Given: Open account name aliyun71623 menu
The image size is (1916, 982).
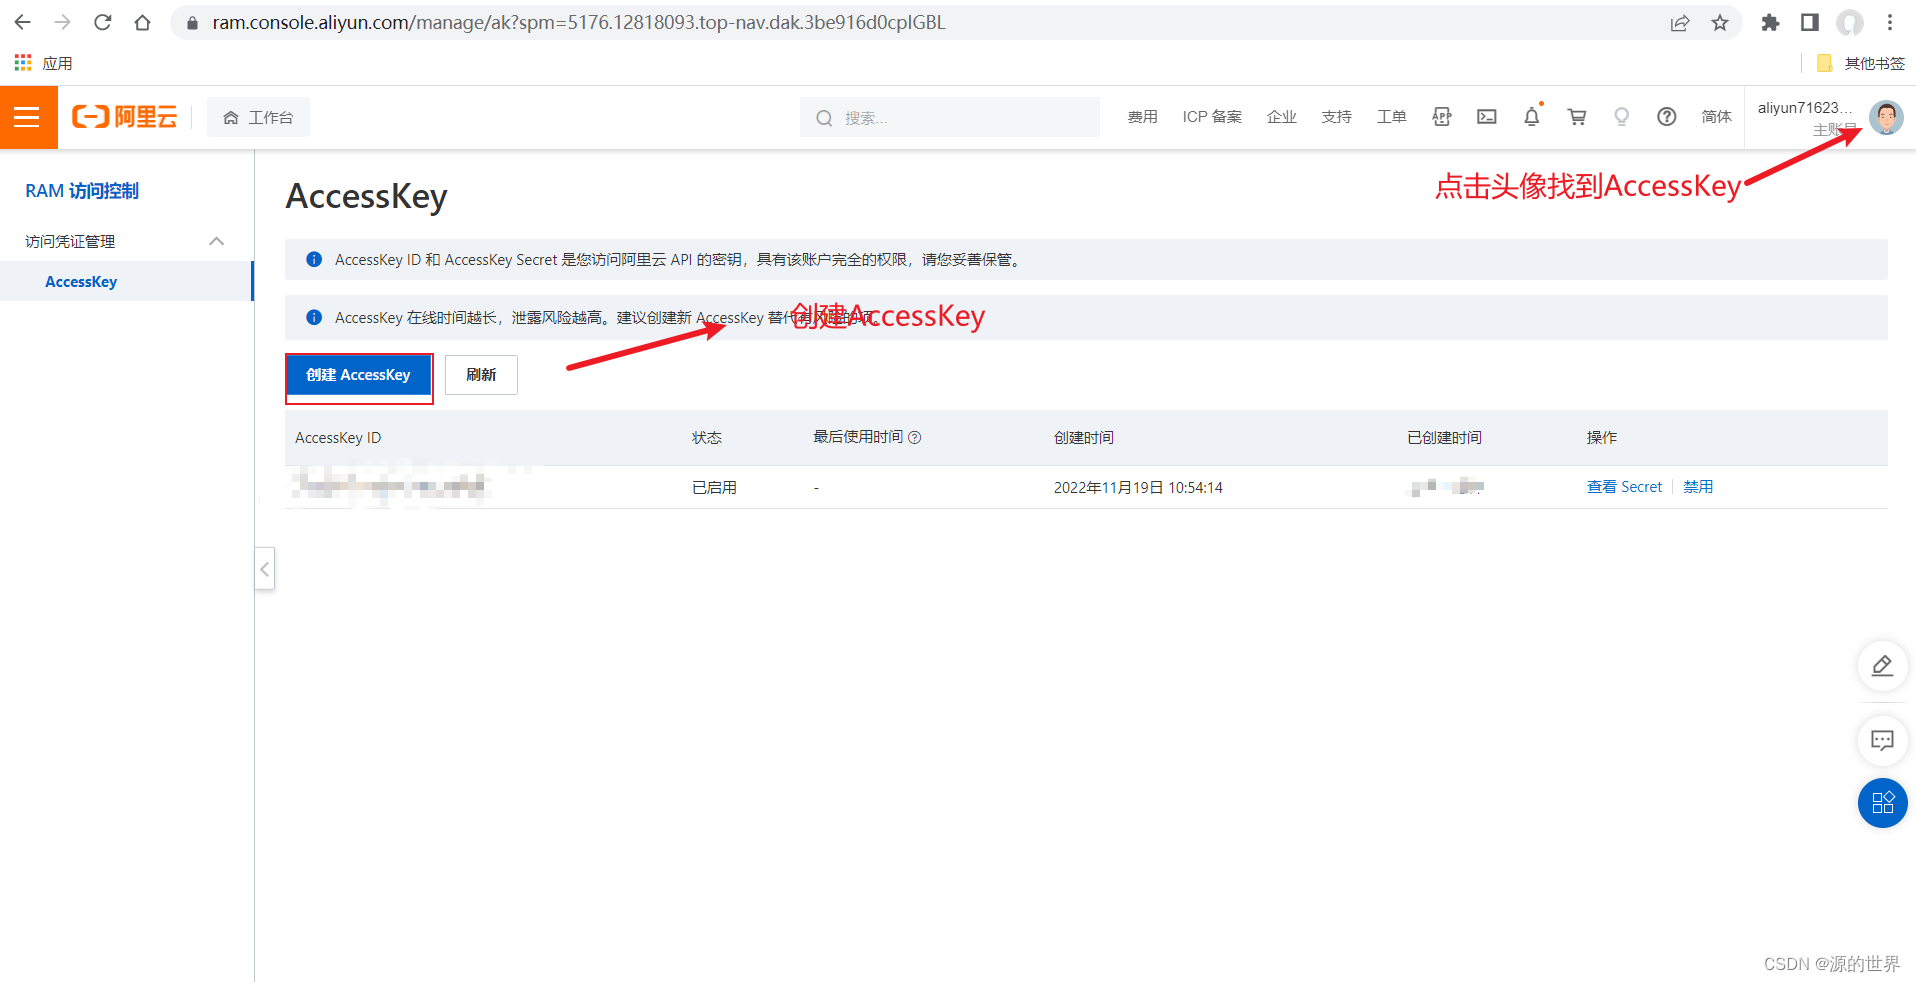Looking at the screenshot, I should [x=1804, y=108].
